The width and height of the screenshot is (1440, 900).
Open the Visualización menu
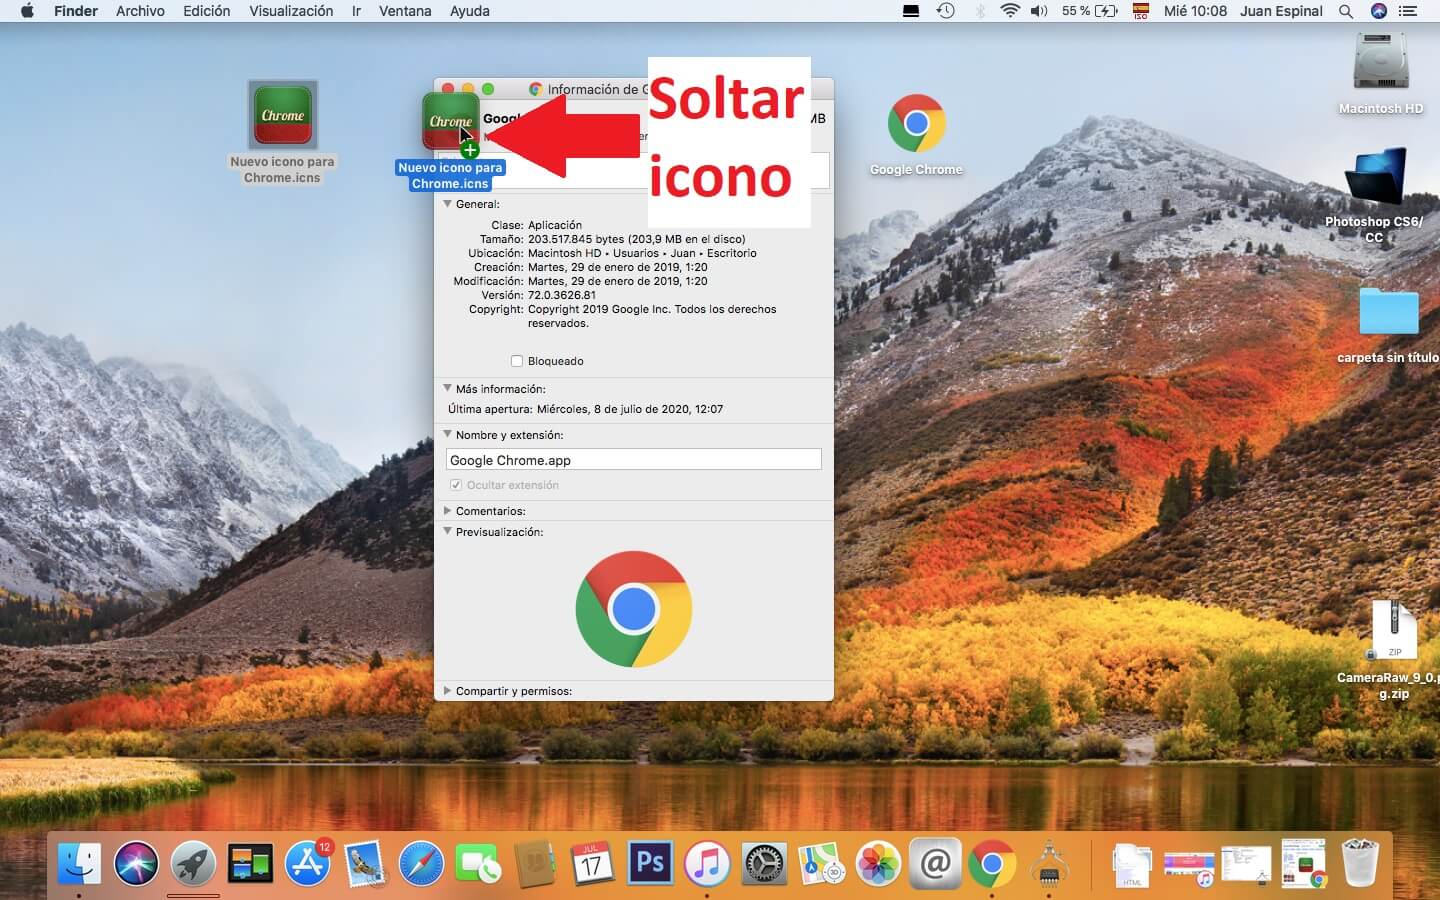point(291,11)
